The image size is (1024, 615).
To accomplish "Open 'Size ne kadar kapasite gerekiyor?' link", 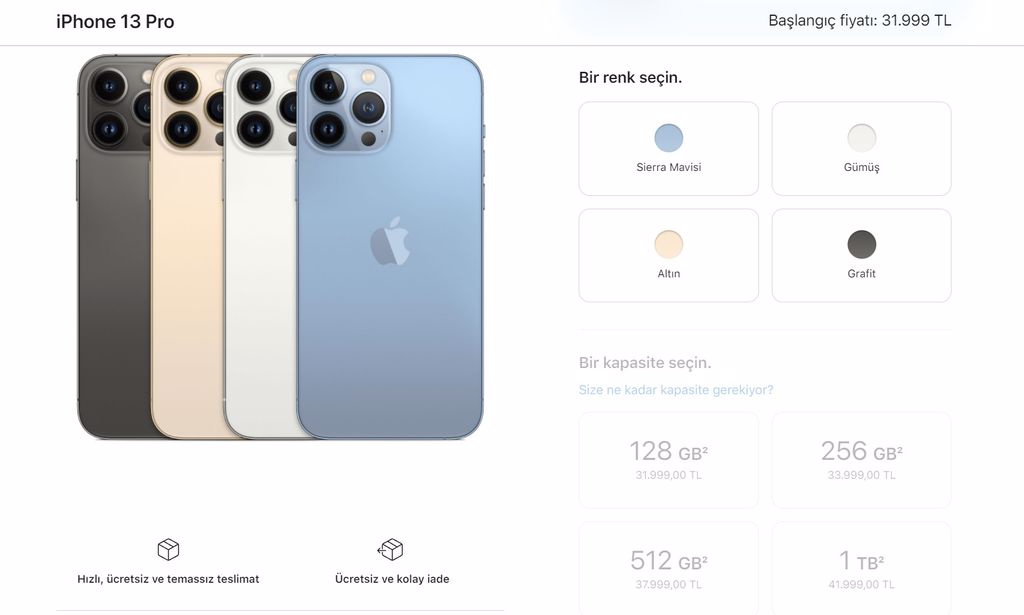I will 676,390.
